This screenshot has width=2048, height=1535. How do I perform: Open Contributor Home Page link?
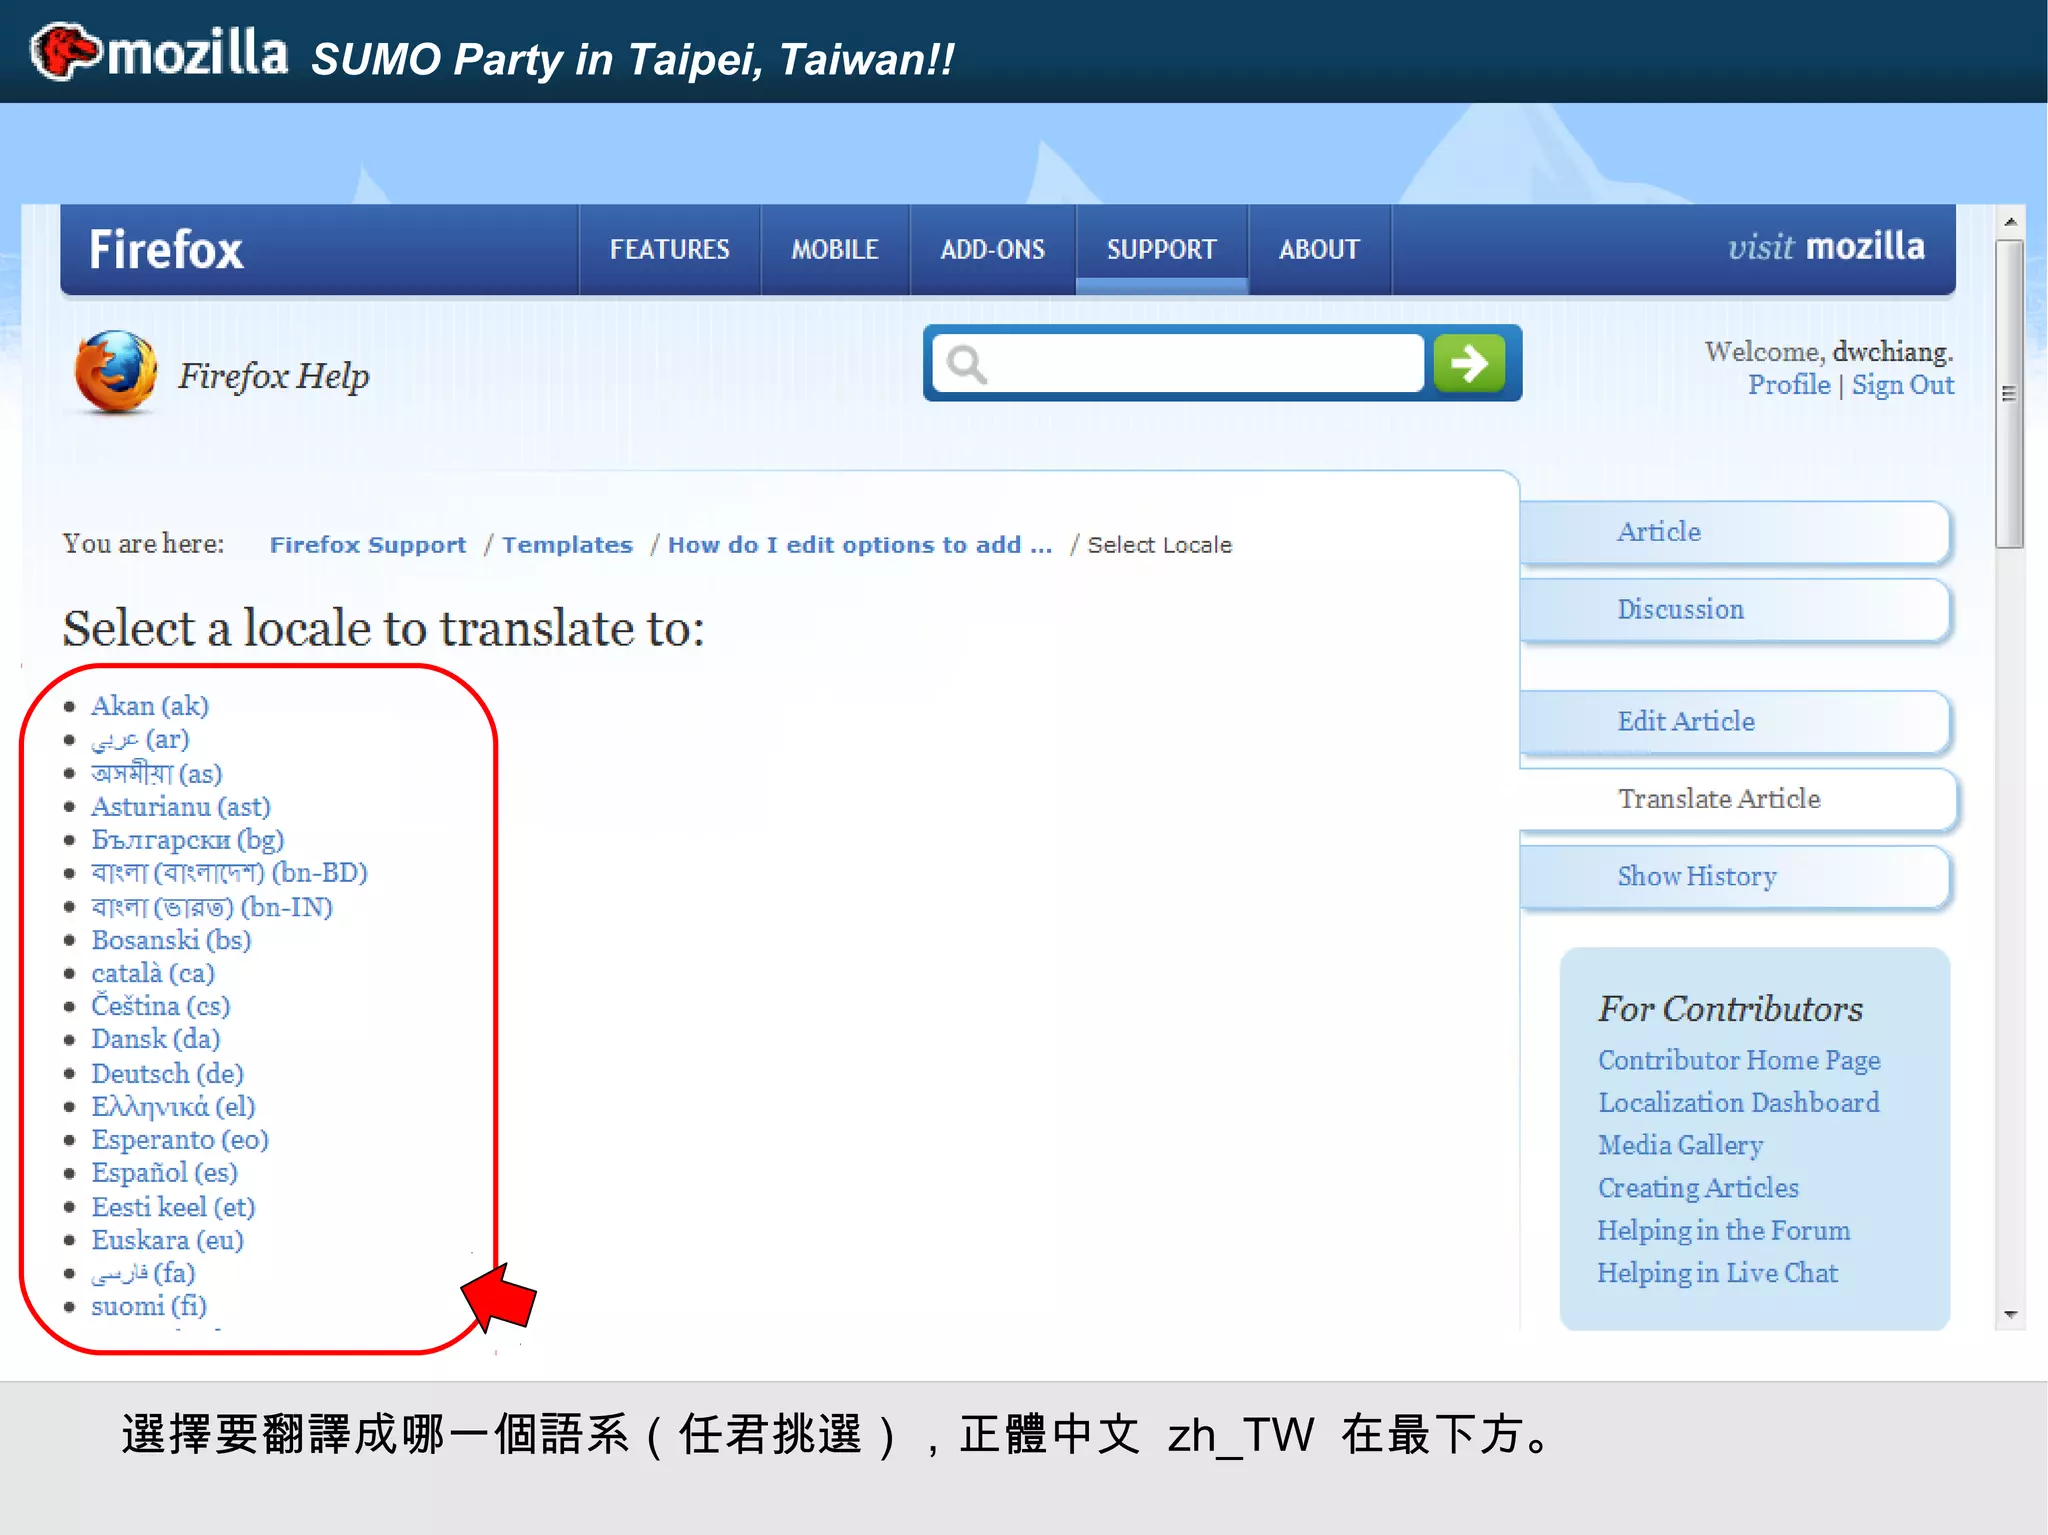[x=1739, y=1060]
